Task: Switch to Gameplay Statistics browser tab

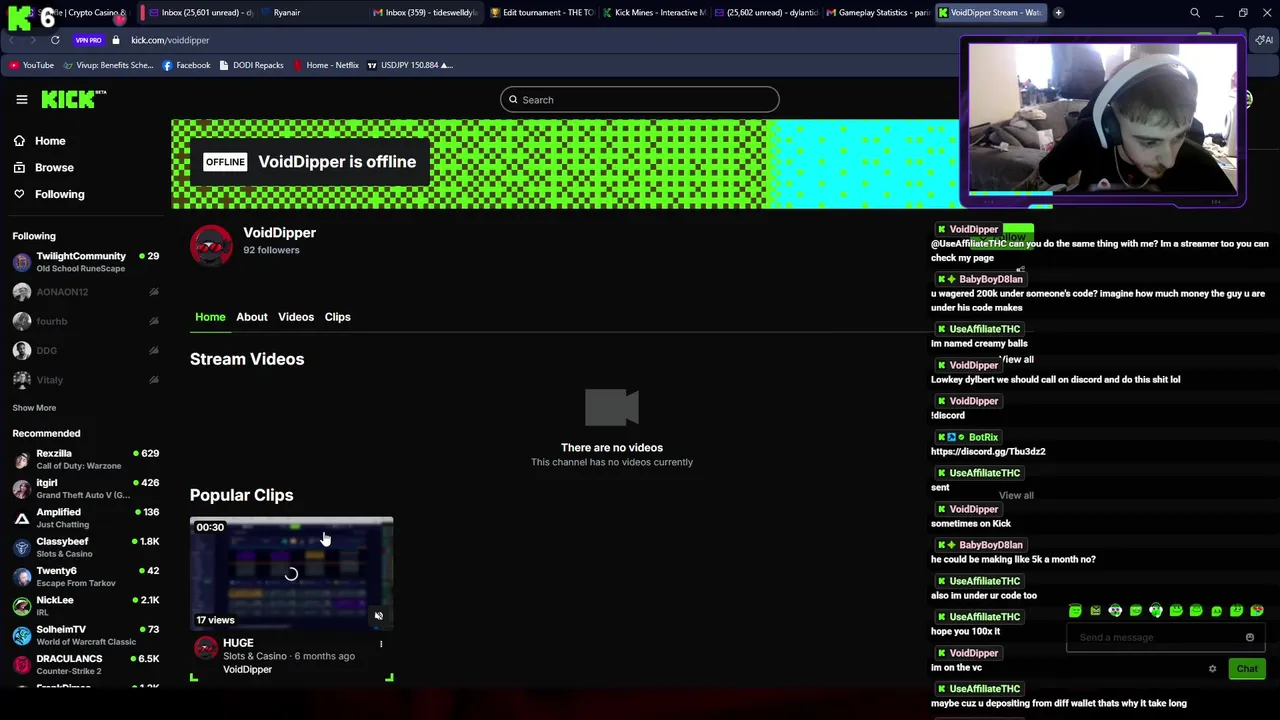Action: click(x=878, y=13)
